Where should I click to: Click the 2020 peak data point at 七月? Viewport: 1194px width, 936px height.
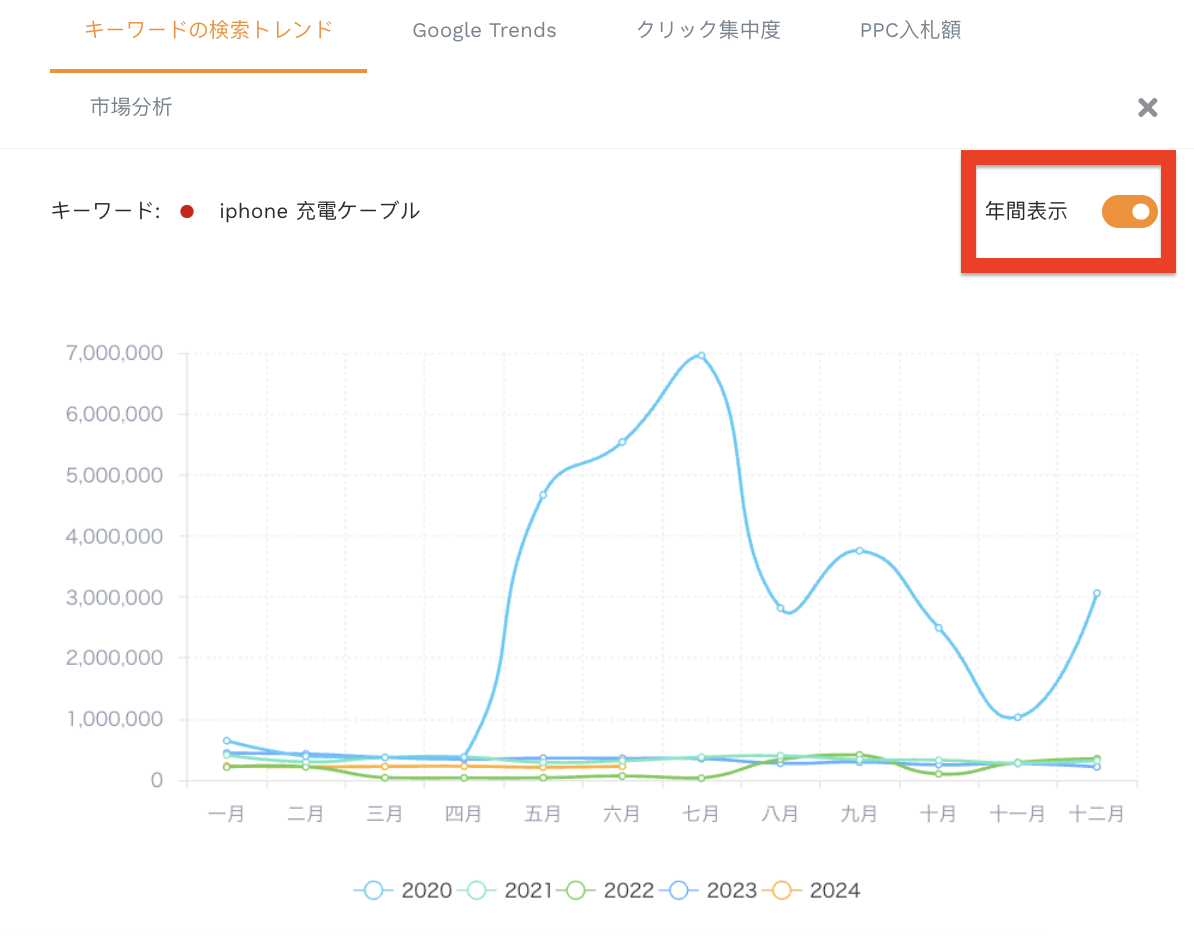click(x=701, y=356)
